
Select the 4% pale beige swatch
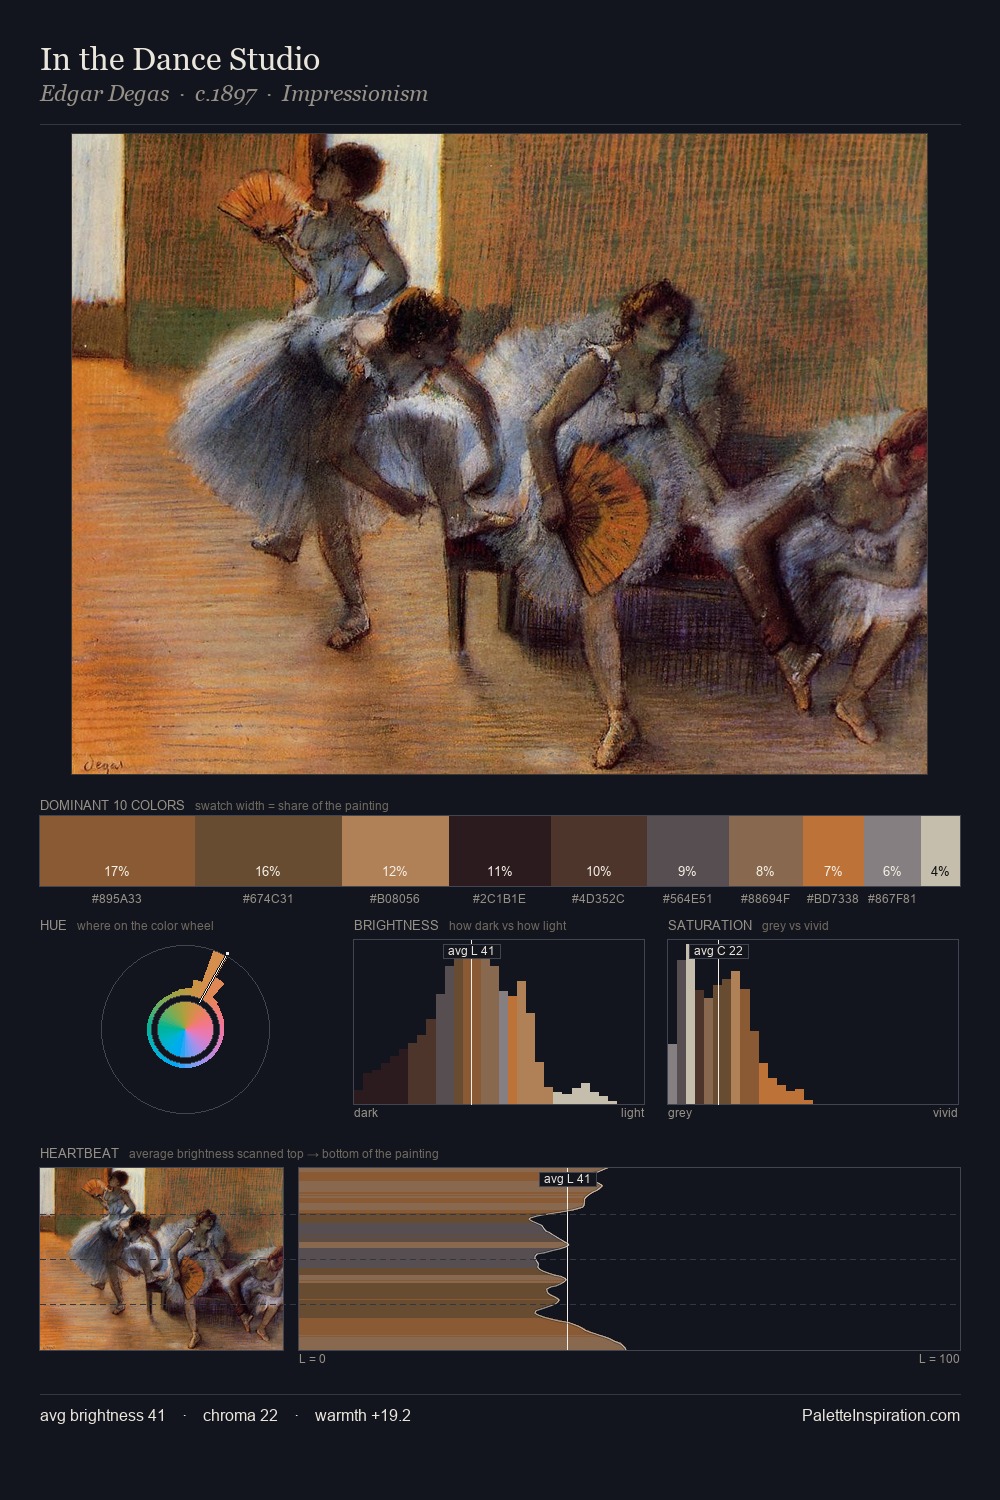coord(940,851)
